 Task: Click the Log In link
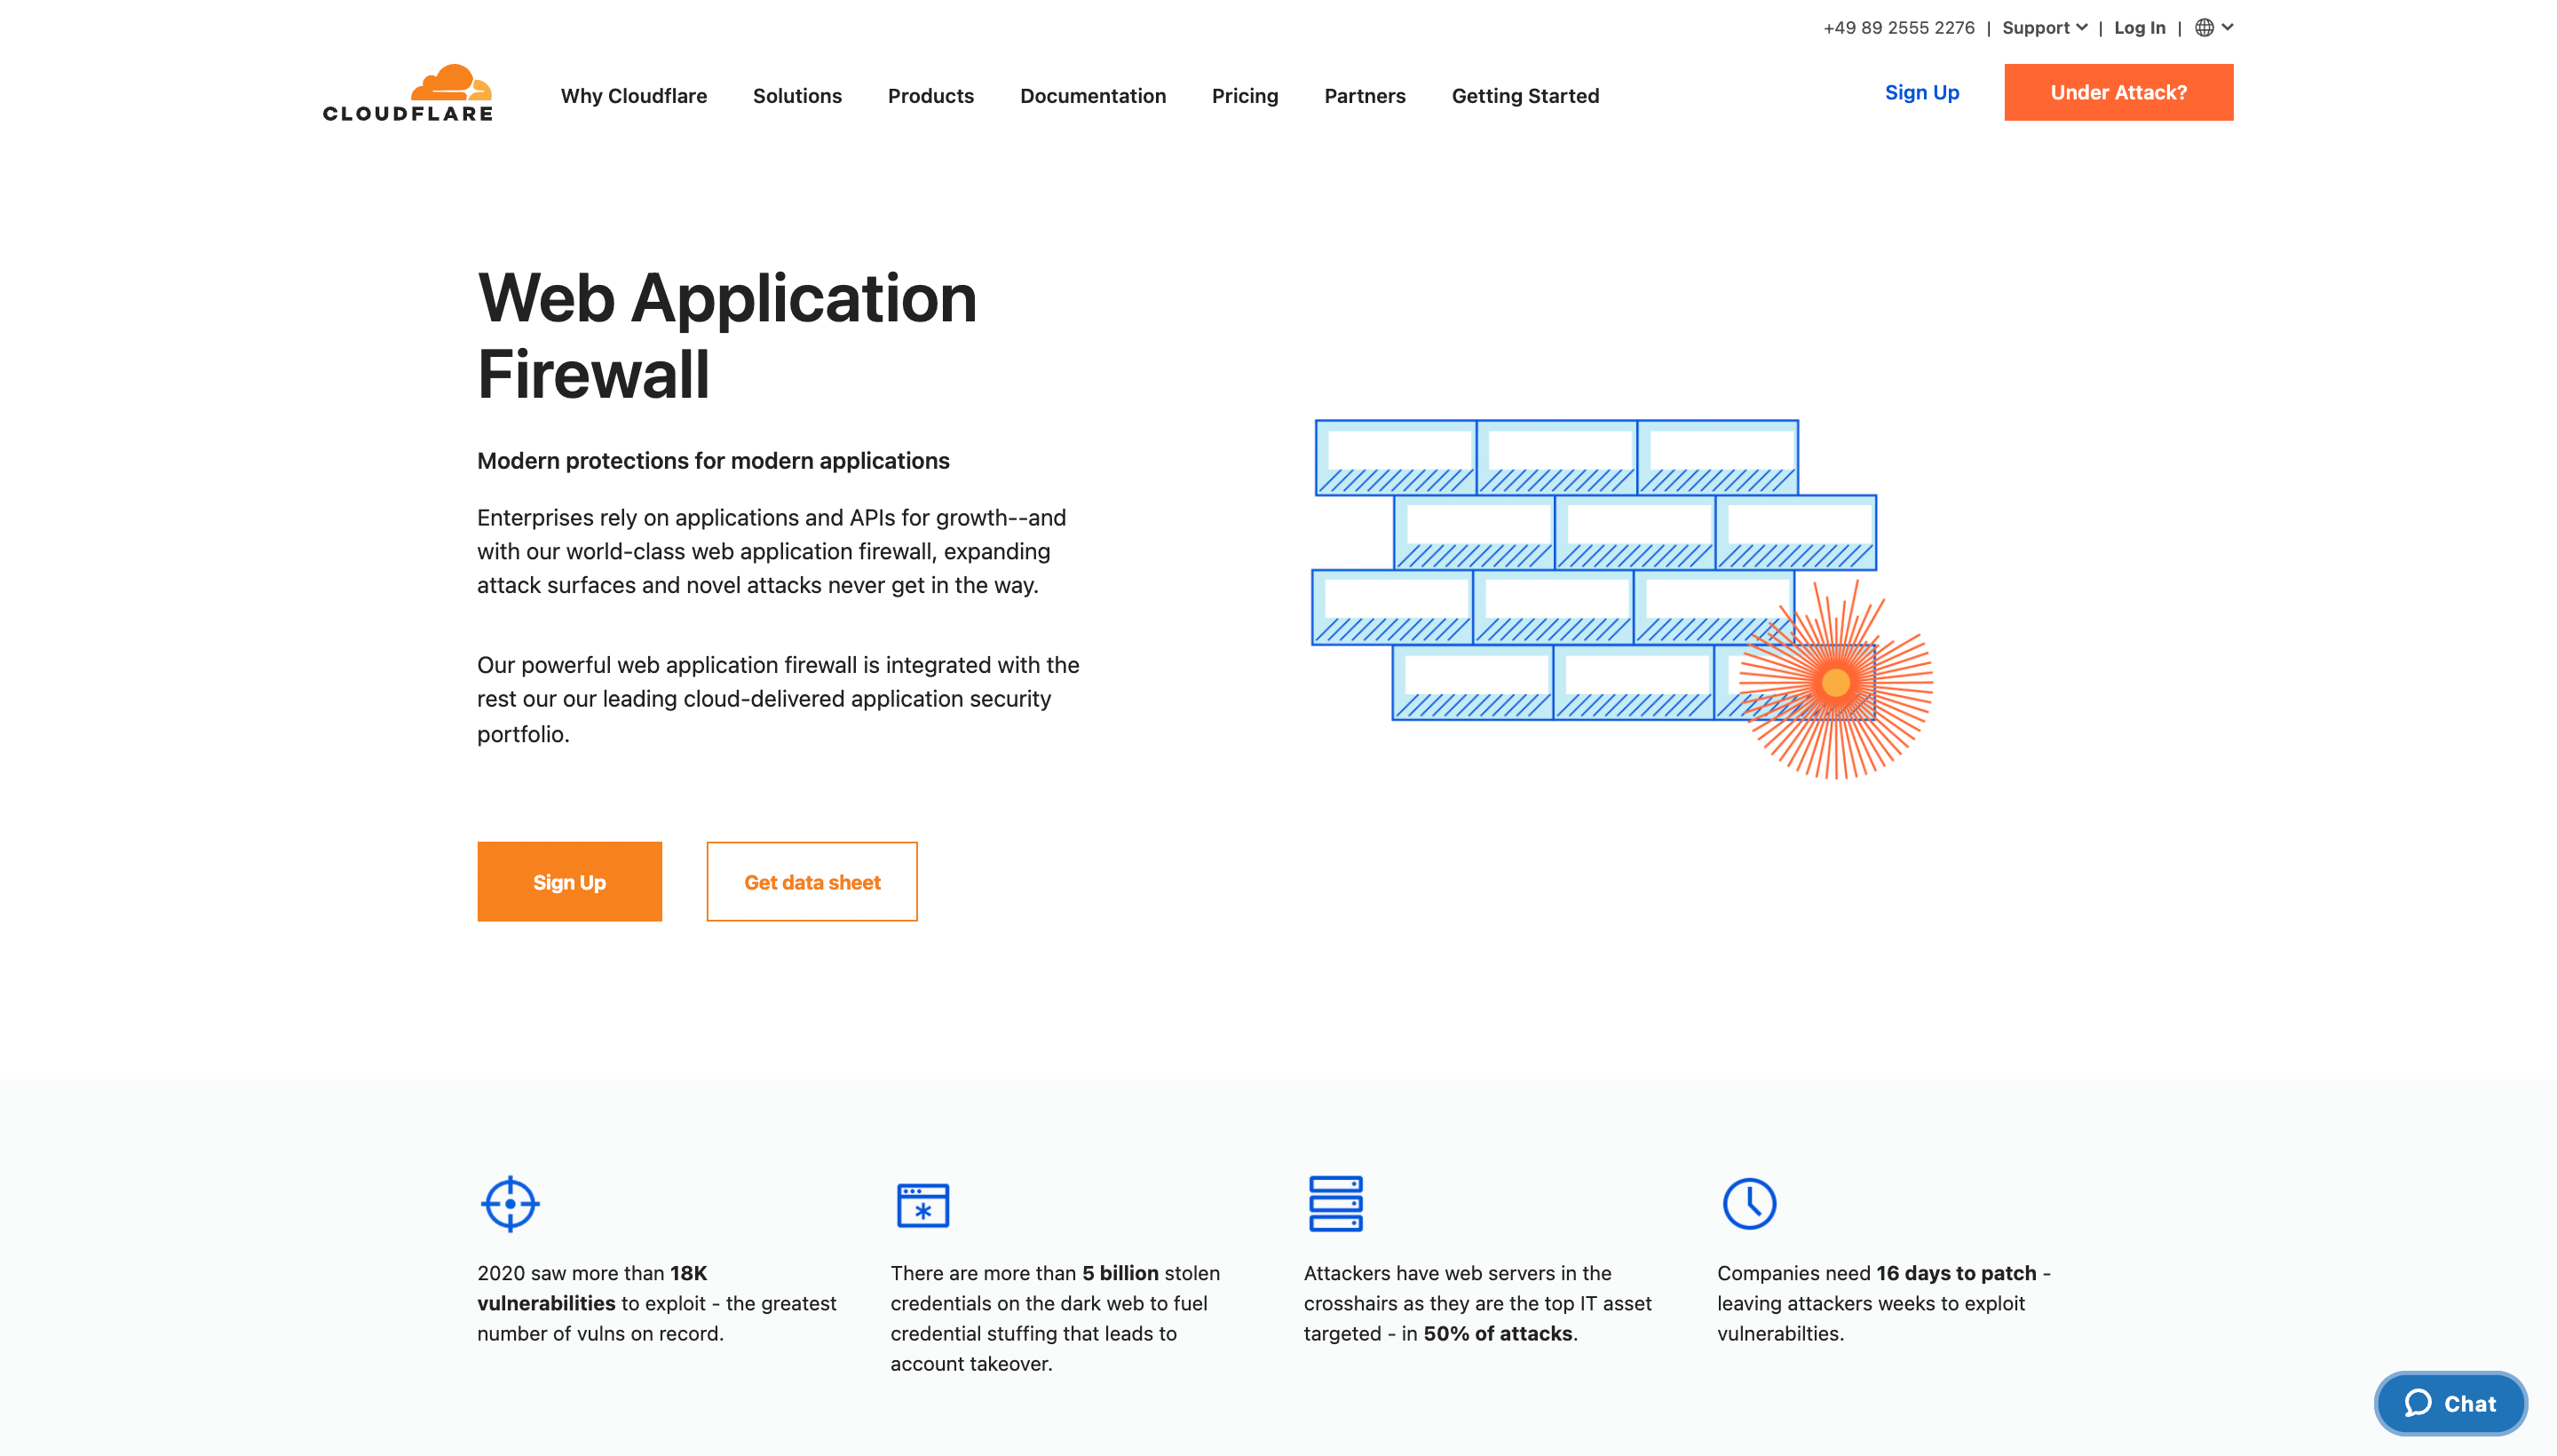pos(2139,28)
